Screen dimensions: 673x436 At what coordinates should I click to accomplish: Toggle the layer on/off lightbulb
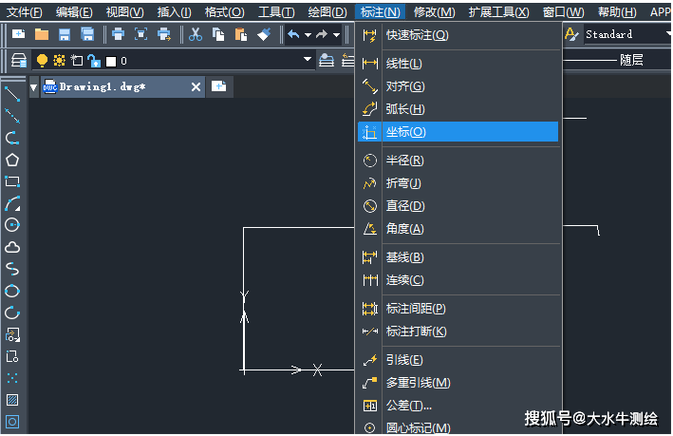[x=42, y=61]
